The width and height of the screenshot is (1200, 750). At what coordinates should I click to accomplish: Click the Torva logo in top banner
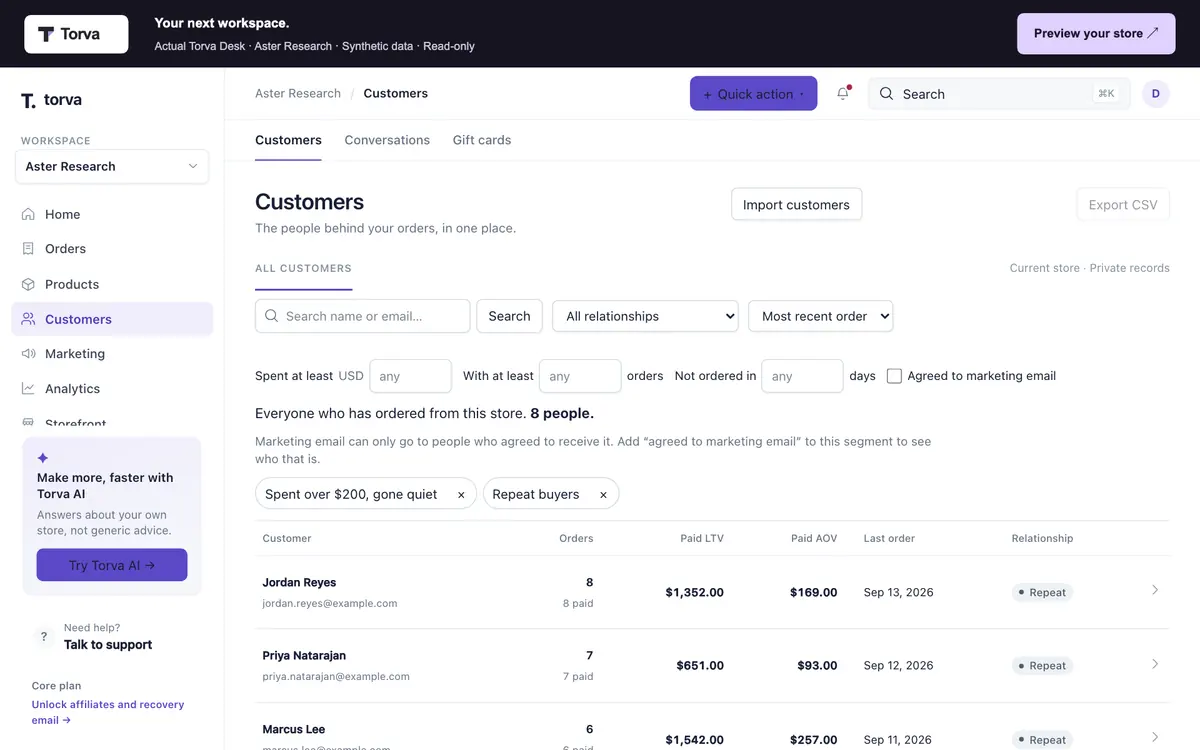pos(76,34)
